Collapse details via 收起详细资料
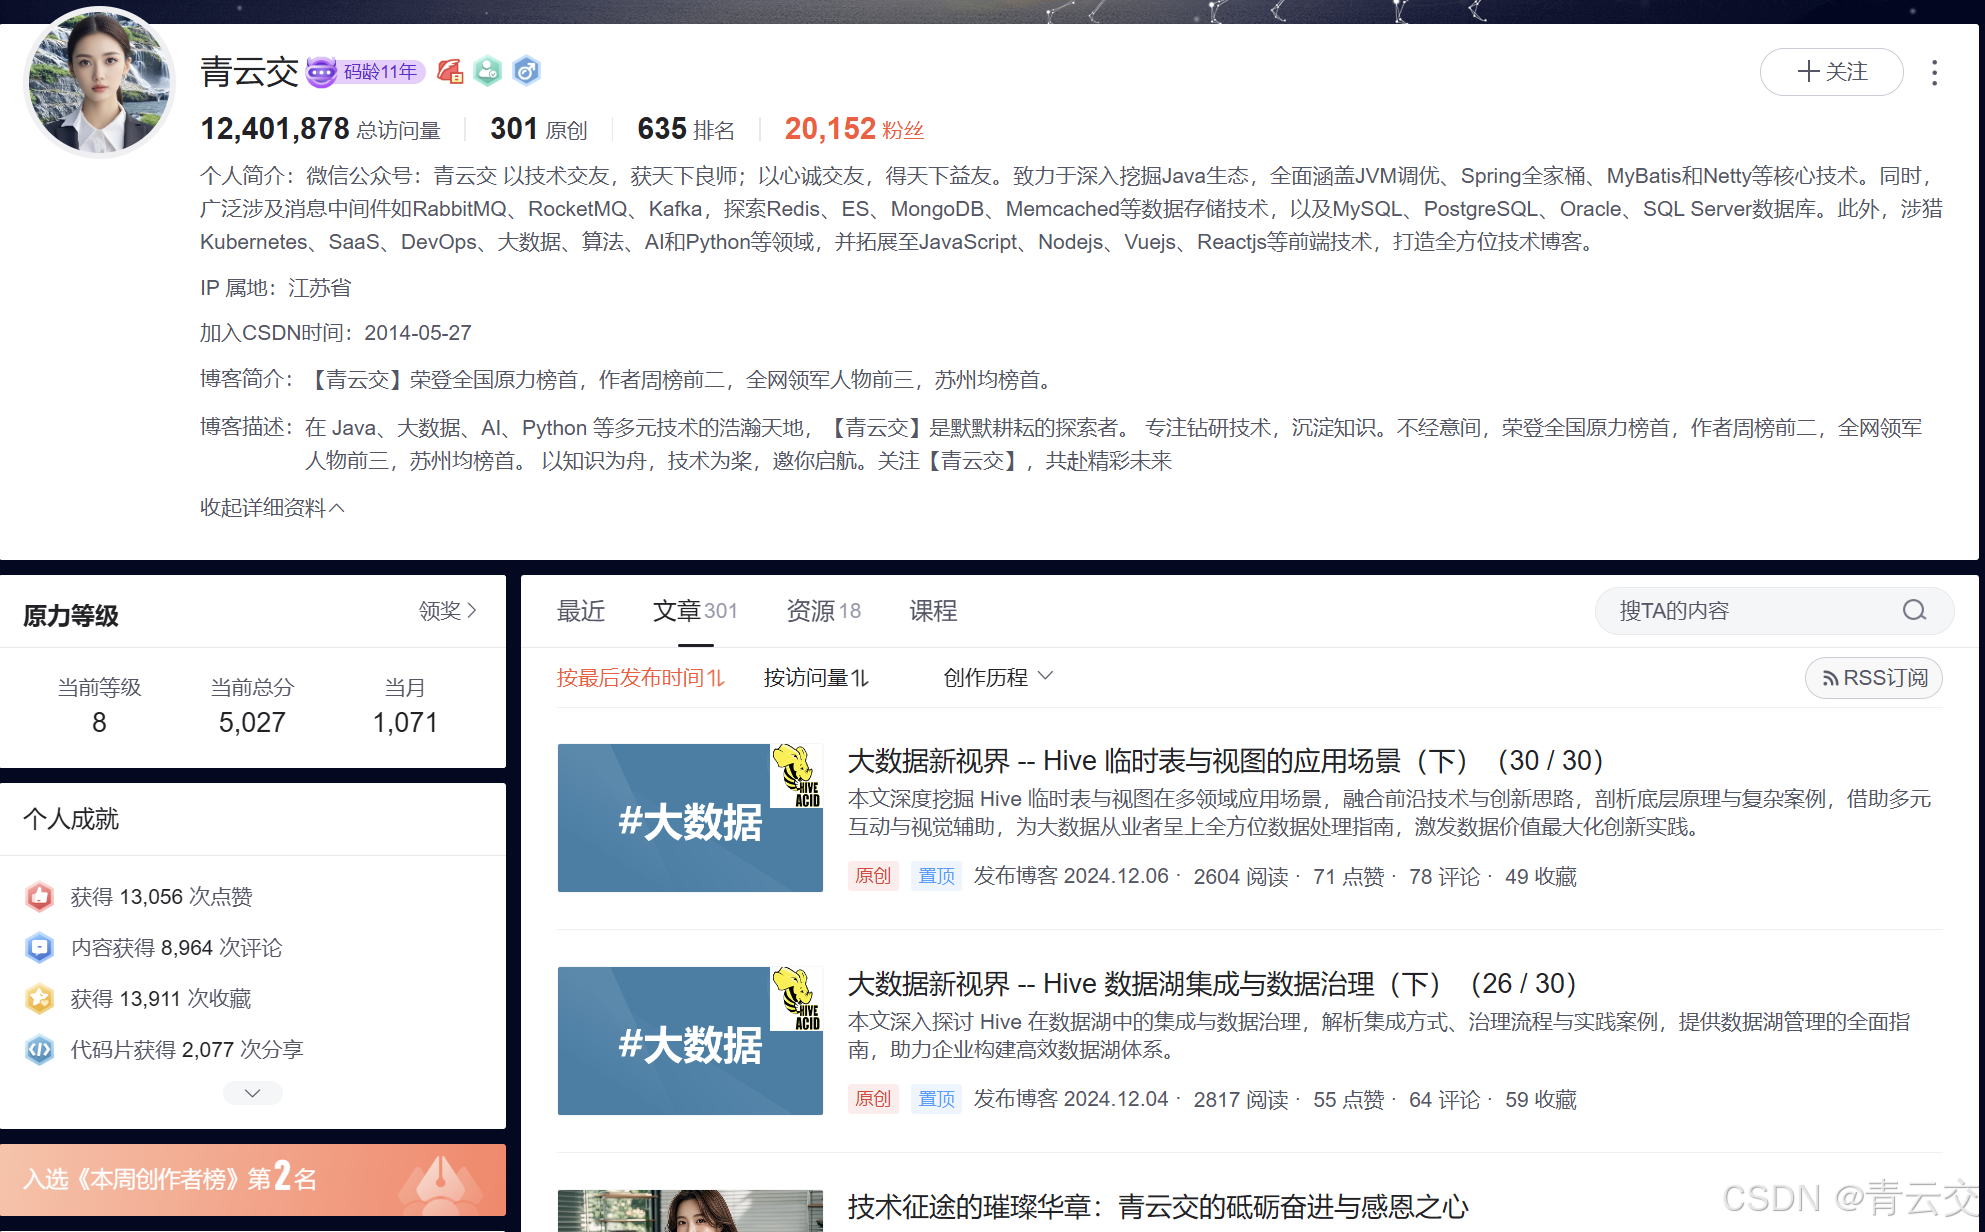This screenshot has width=1985, height=1232. (x=272, y=508)
